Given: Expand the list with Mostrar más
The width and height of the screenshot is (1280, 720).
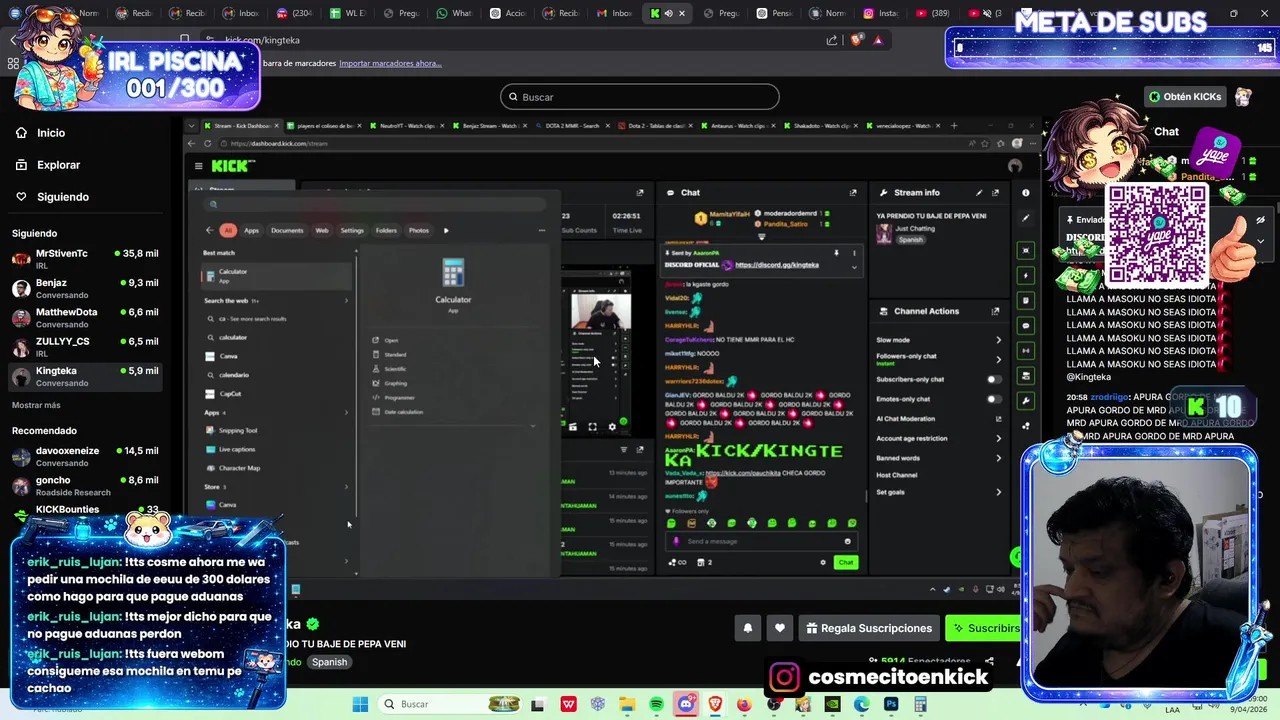Looking at the screenshot, I should [x=36, y=405].
